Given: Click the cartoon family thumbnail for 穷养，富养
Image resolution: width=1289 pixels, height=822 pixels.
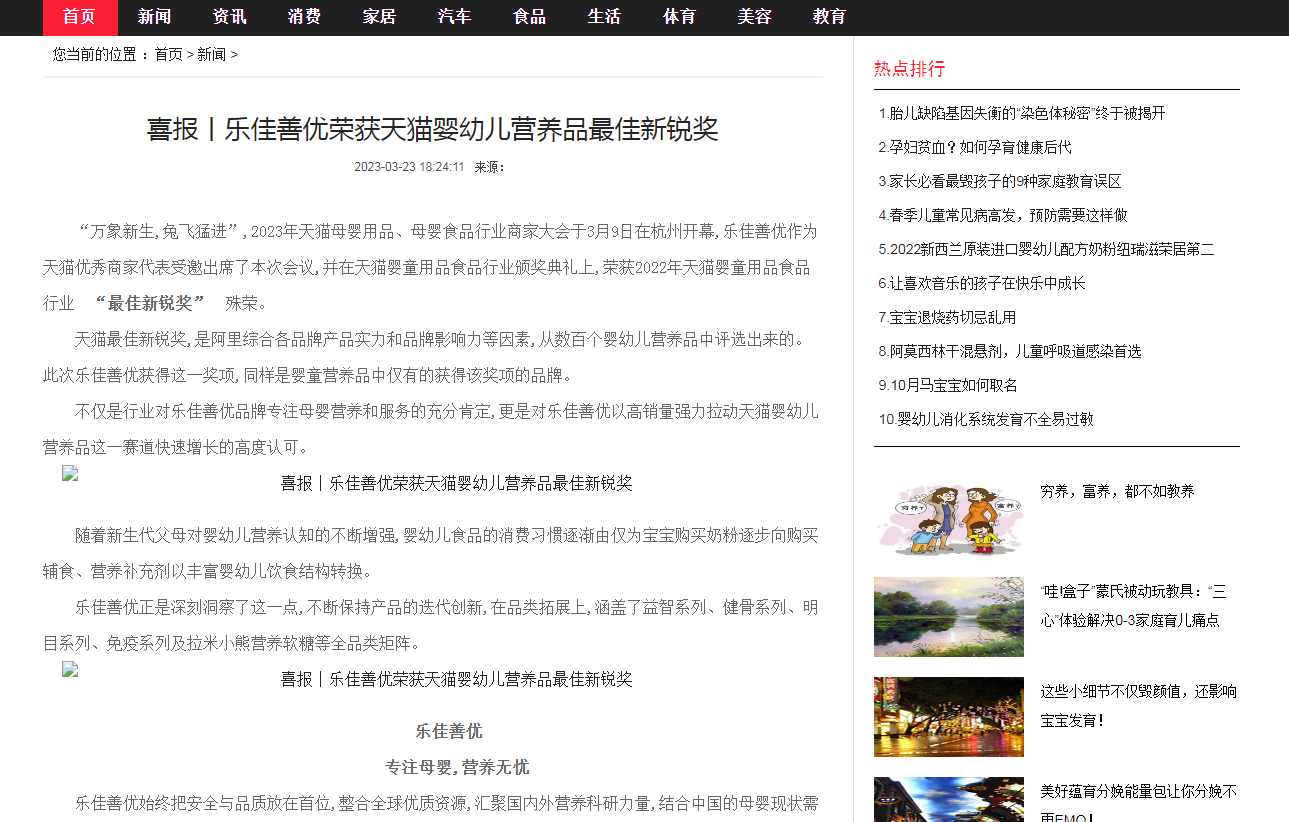Looking at the screenshot, I should [x=949, y=517].
